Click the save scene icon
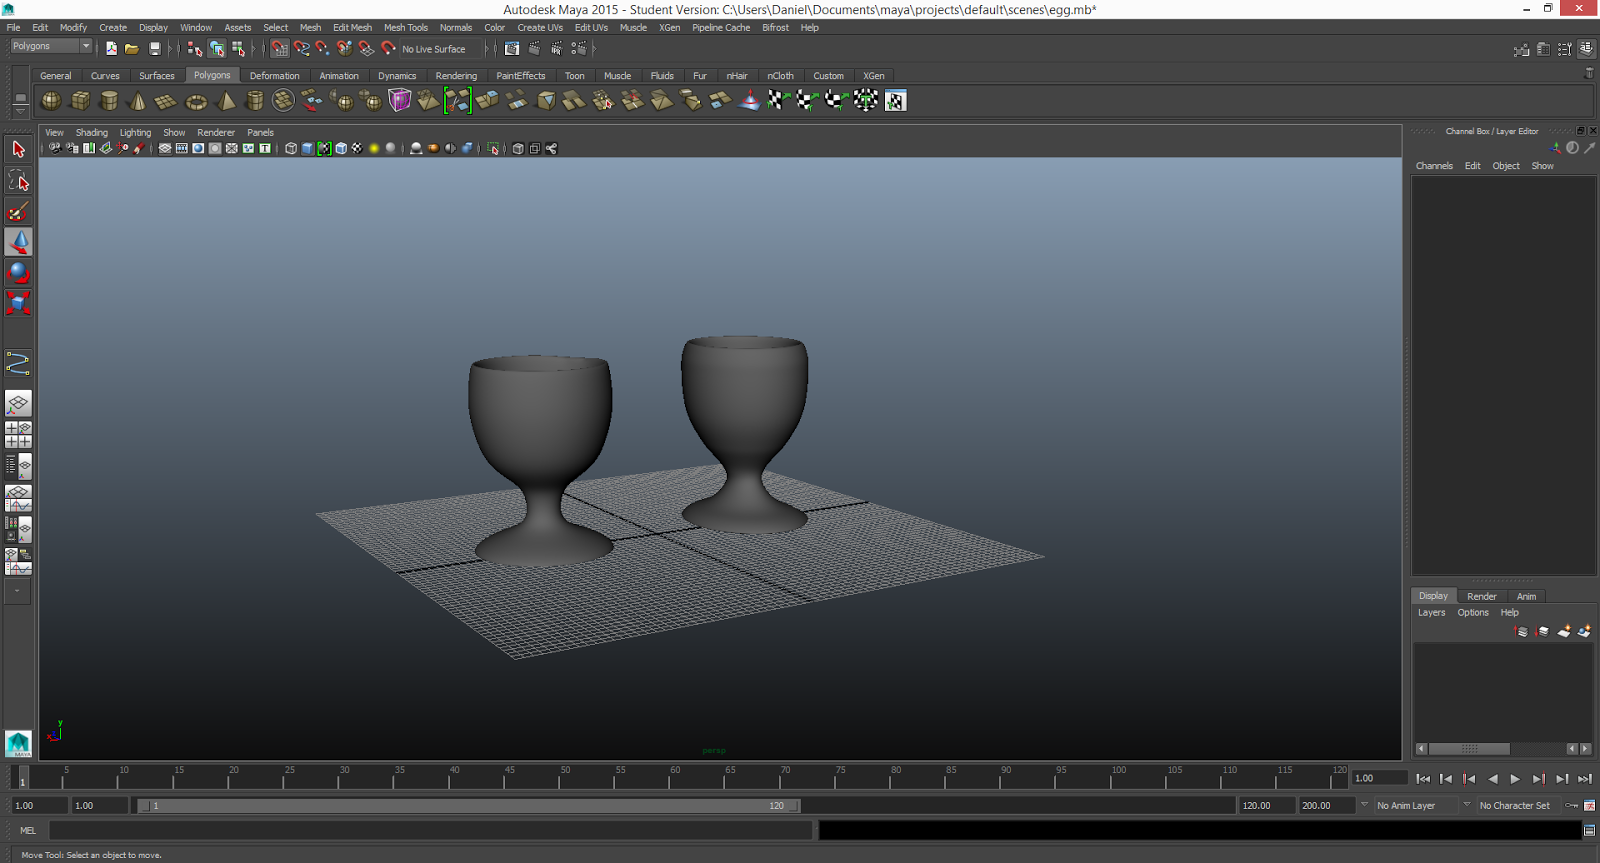 click(155, 48)
